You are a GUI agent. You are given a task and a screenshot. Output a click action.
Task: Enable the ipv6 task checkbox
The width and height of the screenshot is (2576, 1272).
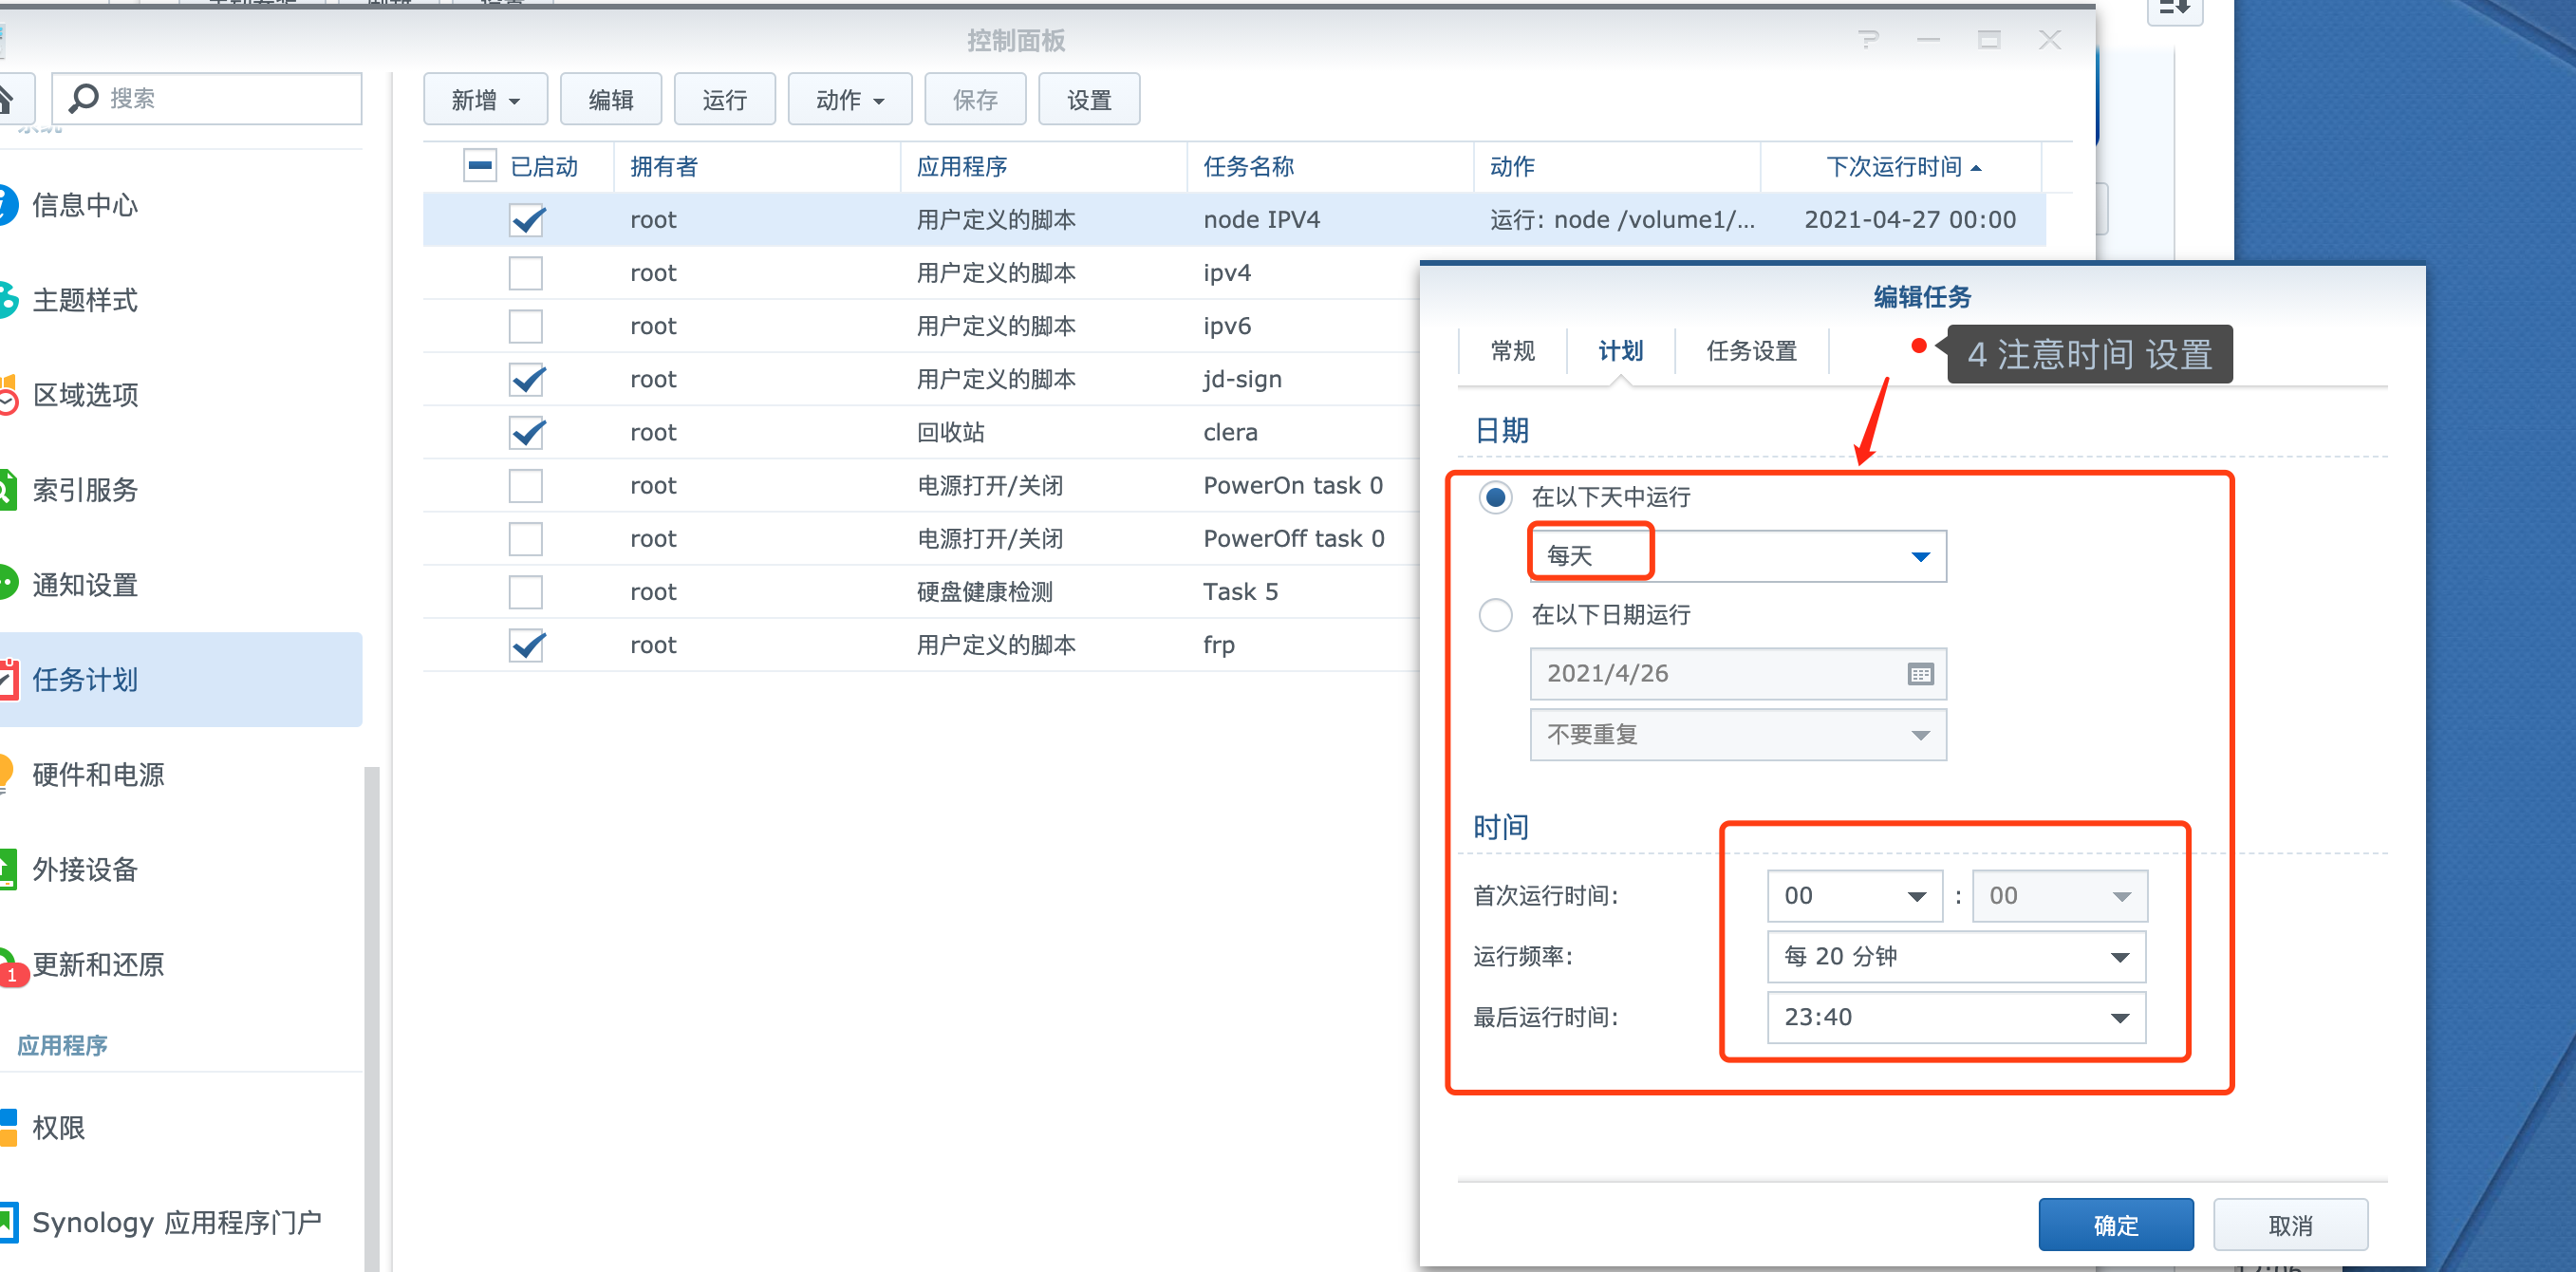(526, 326)
